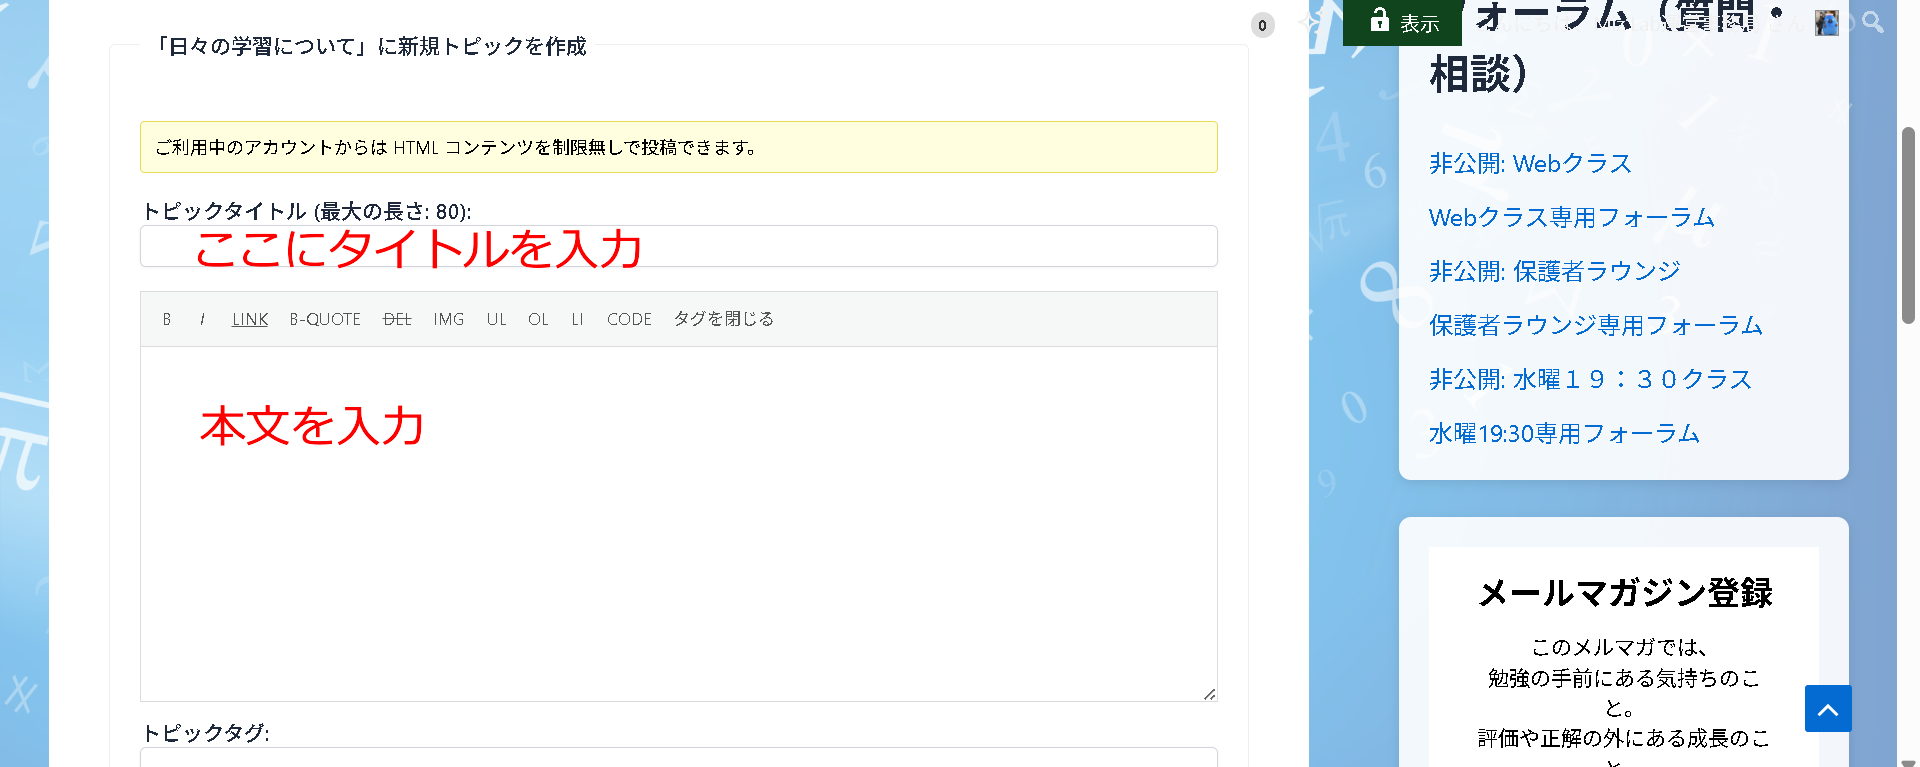Focus the トピックタグ input field

click(x=679, y=757)
